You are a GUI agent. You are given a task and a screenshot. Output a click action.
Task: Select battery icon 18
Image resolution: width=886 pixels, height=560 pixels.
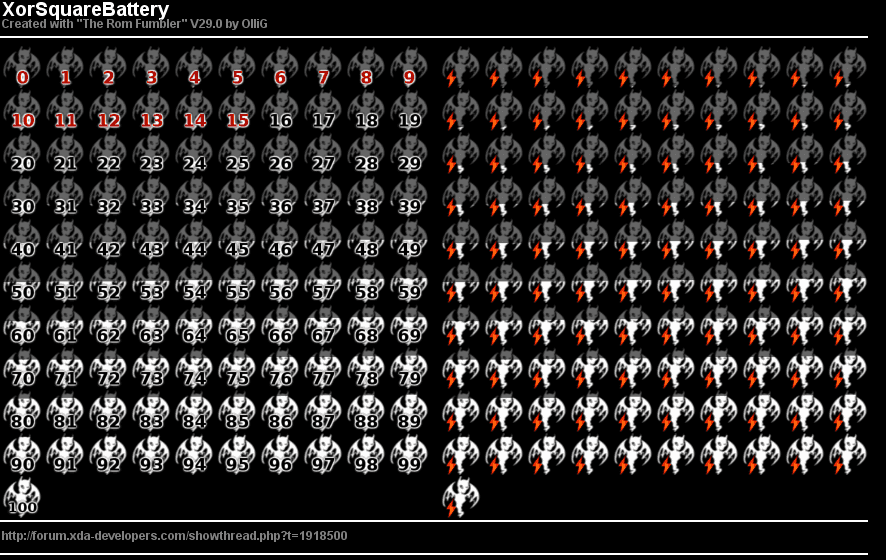click(366, 111)
